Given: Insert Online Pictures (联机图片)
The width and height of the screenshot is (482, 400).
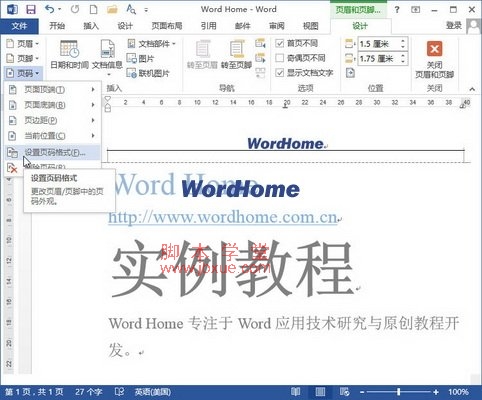Looking at the screenshot, I should [148, 73].
